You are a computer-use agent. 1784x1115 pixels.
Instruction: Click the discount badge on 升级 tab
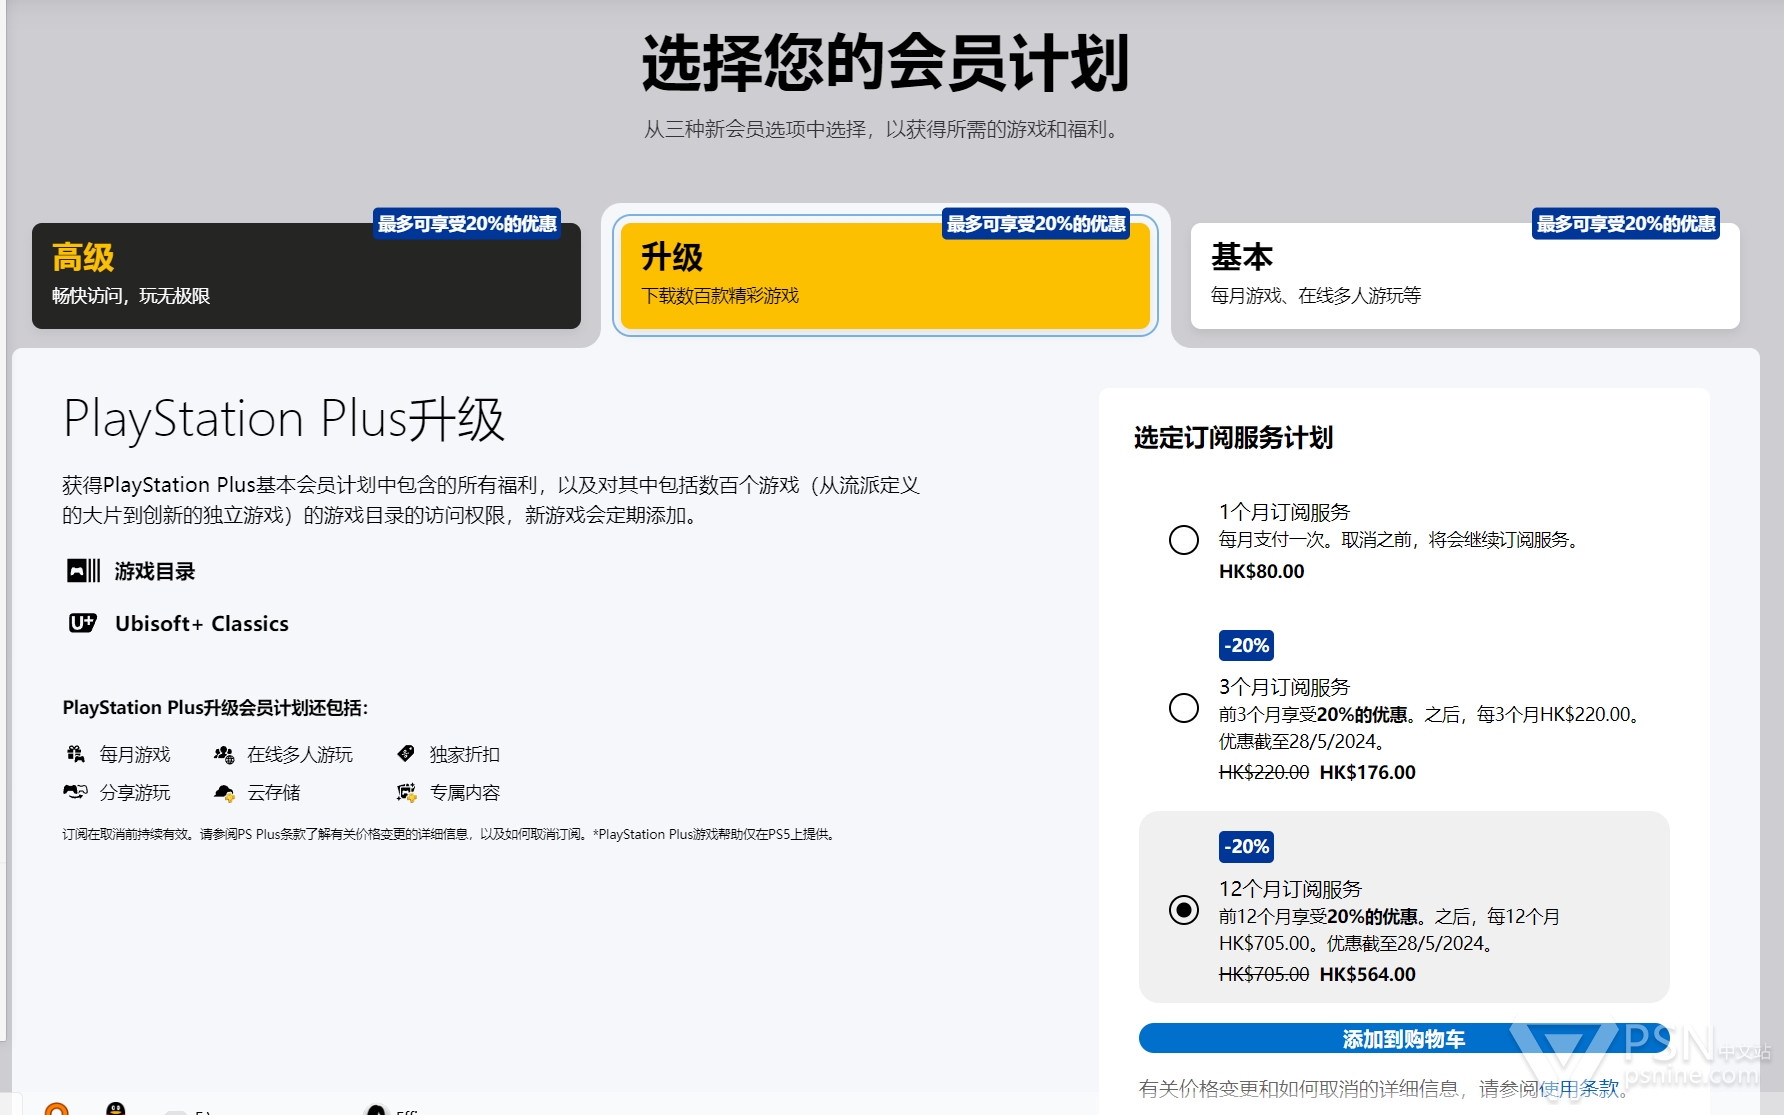click(x=1036, y=224)
